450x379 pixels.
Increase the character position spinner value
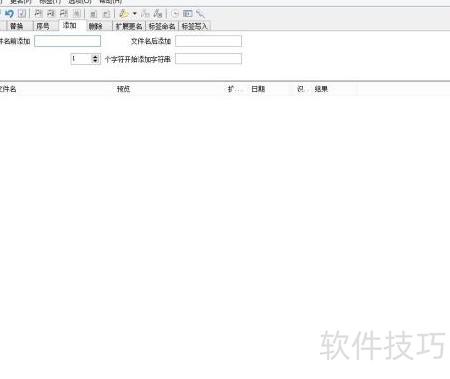[95, 57]
